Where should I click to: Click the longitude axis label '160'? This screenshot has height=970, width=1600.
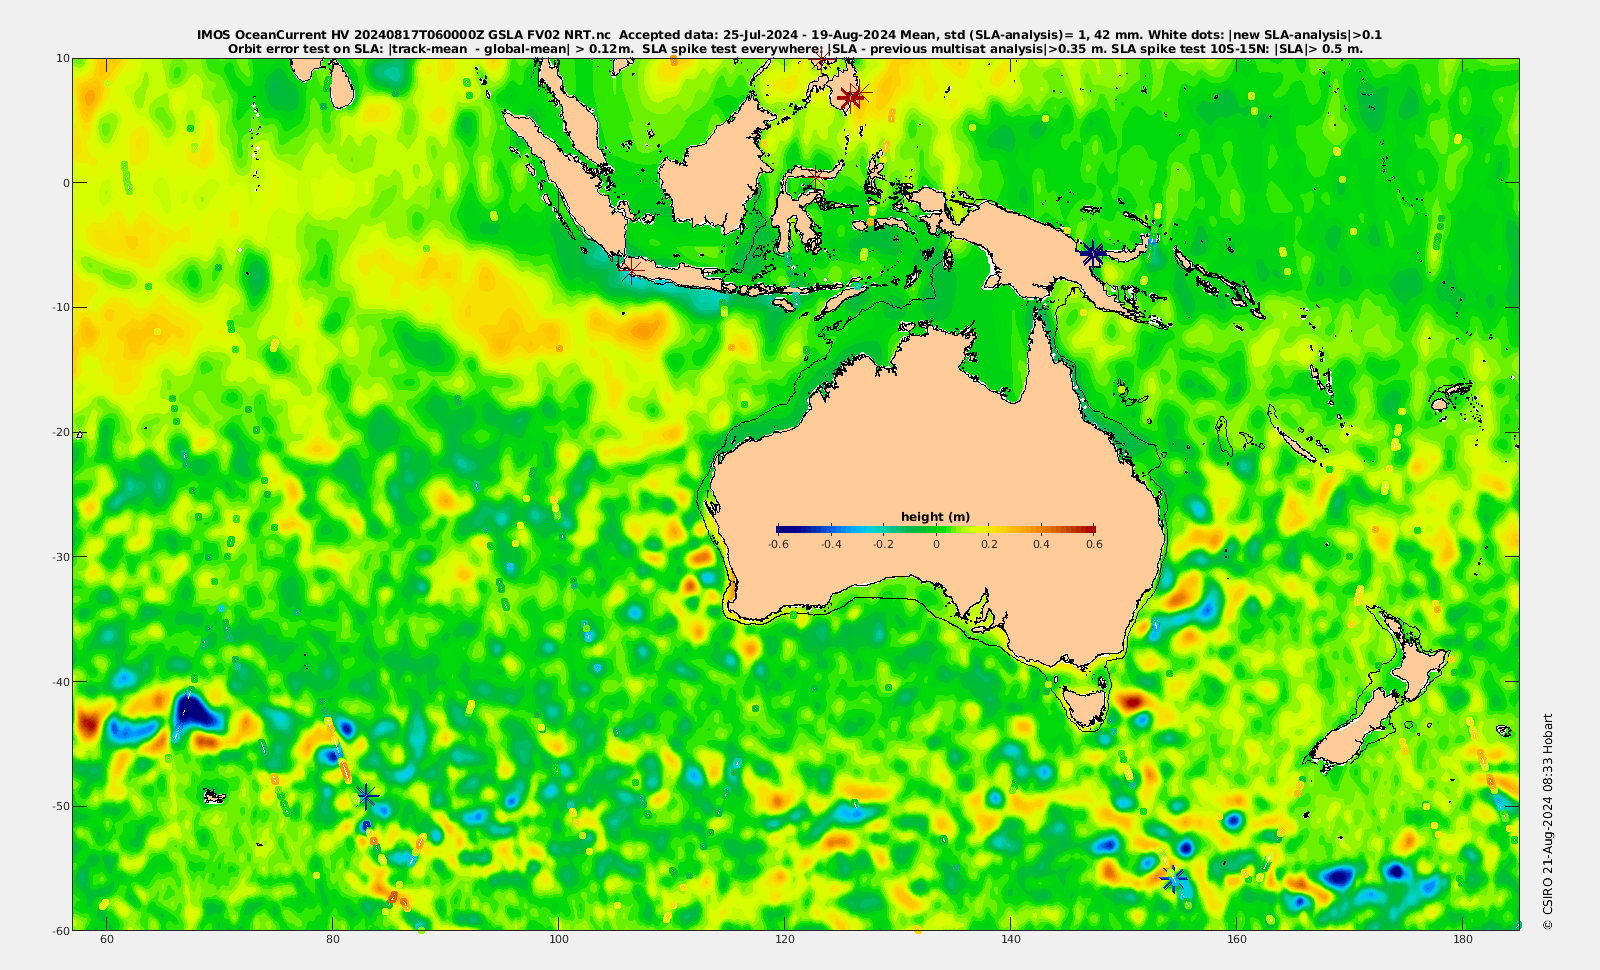(x=1237, y=940)
